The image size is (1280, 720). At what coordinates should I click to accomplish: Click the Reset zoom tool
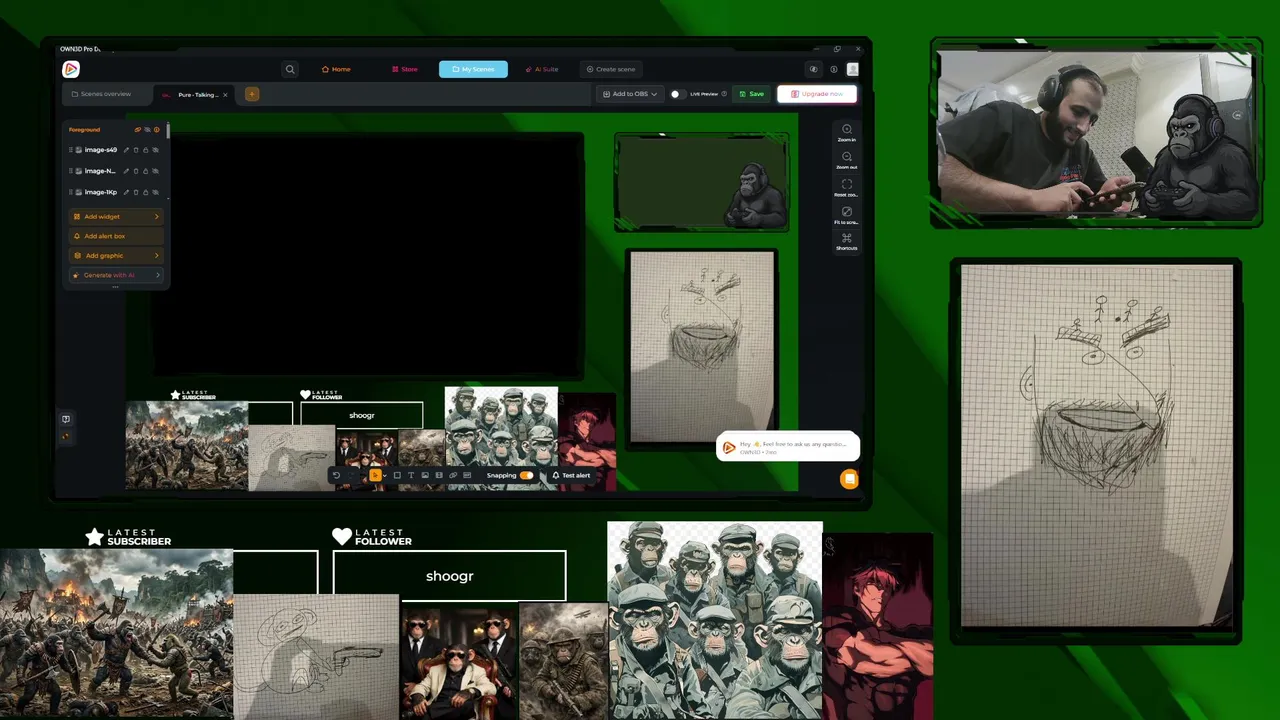847,187
